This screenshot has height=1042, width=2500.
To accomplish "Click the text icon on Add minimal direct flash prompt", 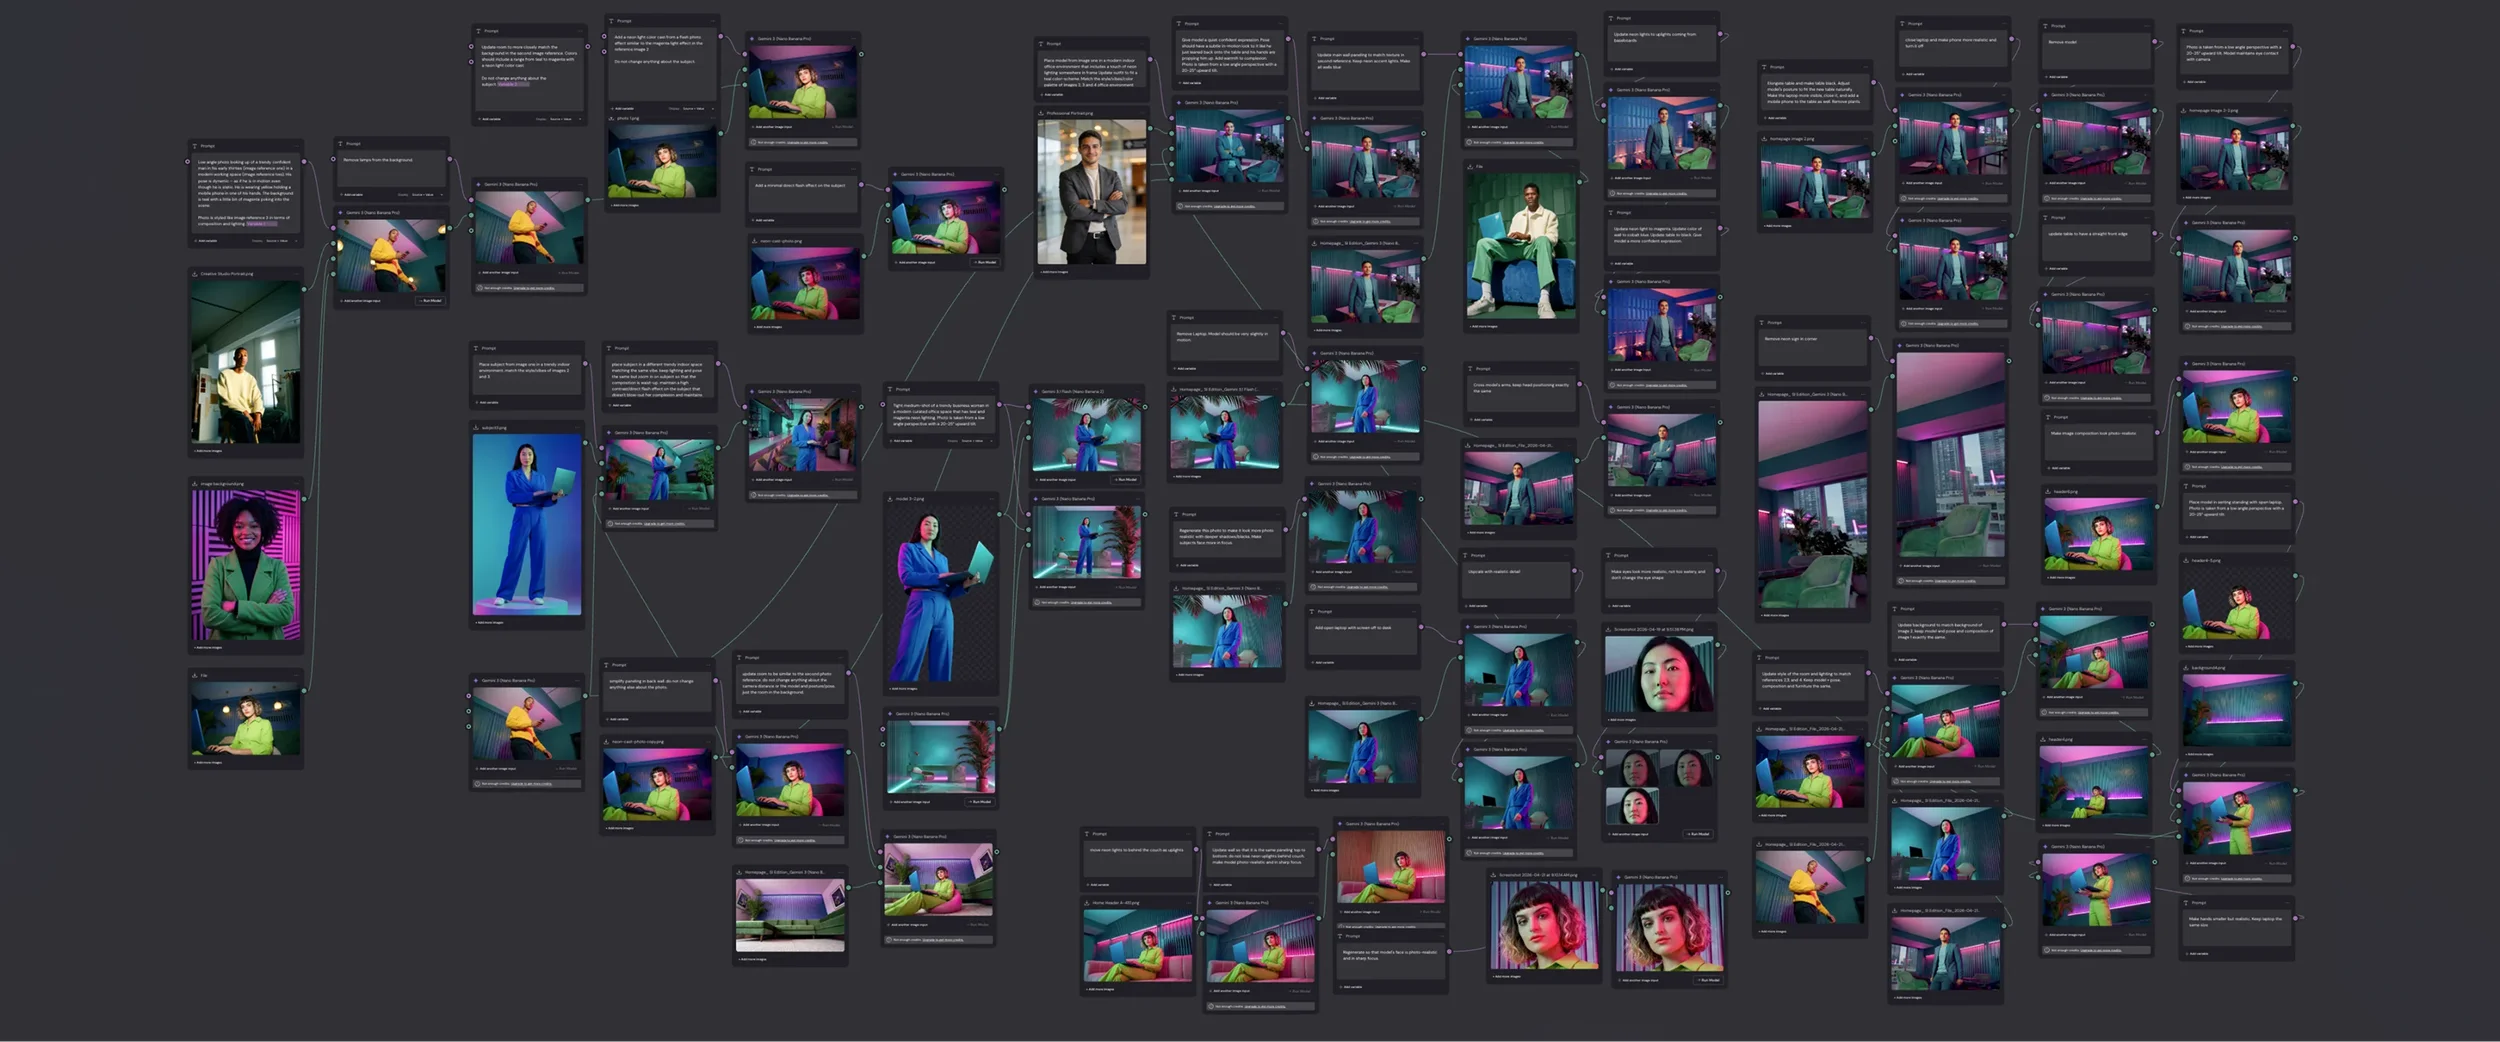I will tap(752, 169).
